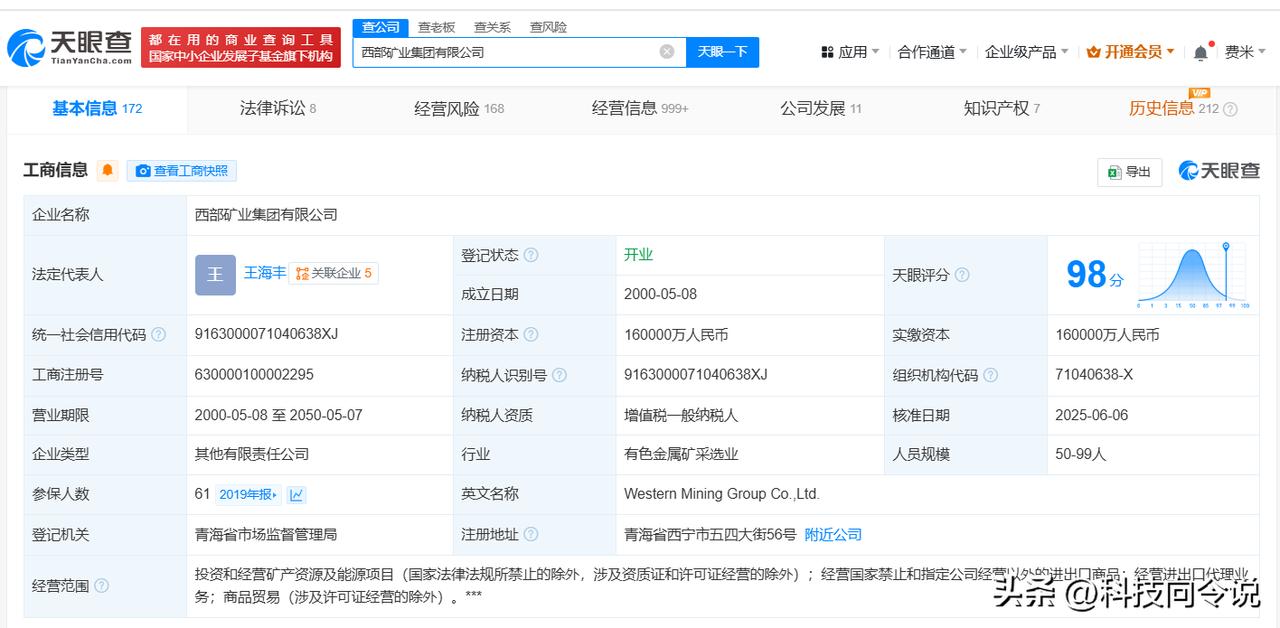Click help icon next to 天眼评分
1280x628 pixels.
[x=962, y=275]
